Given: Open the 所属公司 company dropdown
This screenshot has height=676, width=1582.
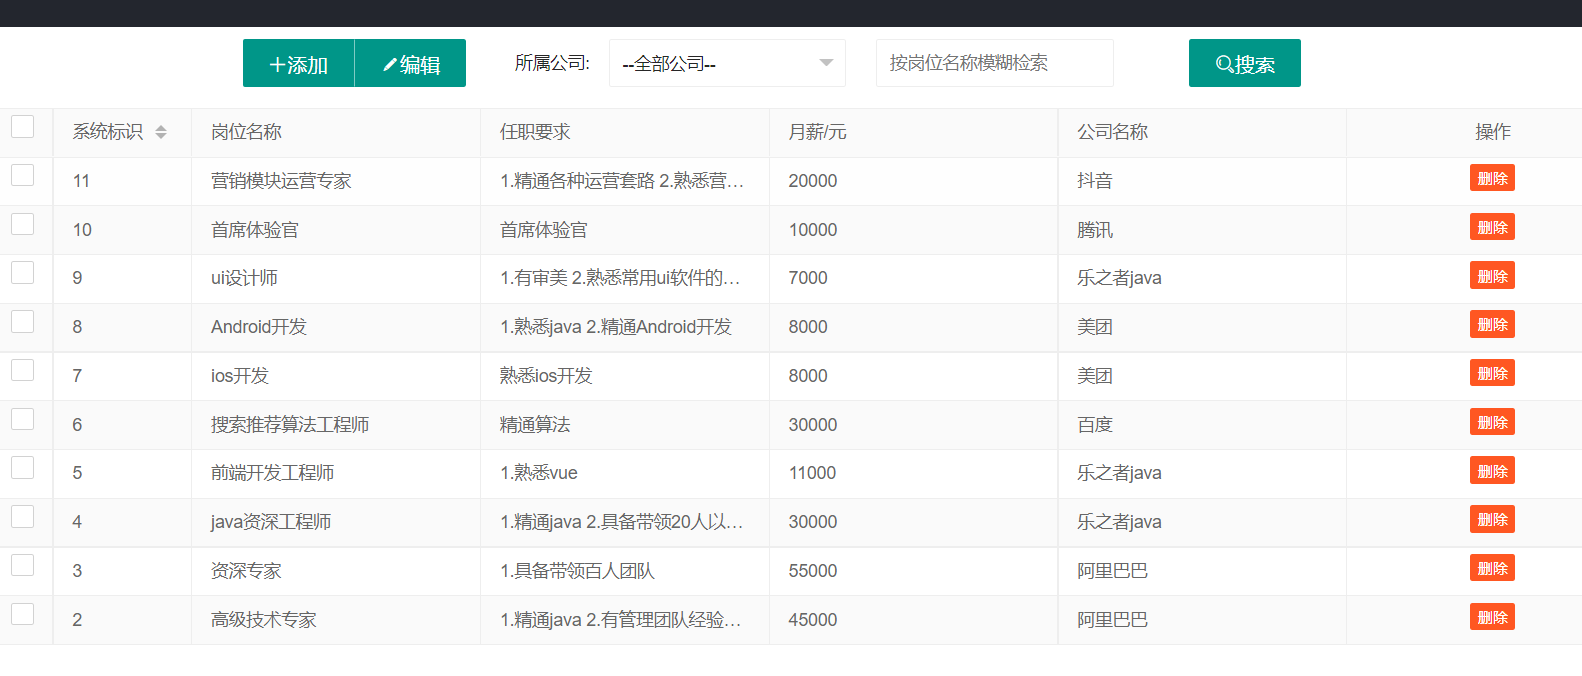Looking at the screenshot, I should tap(713, 64).
